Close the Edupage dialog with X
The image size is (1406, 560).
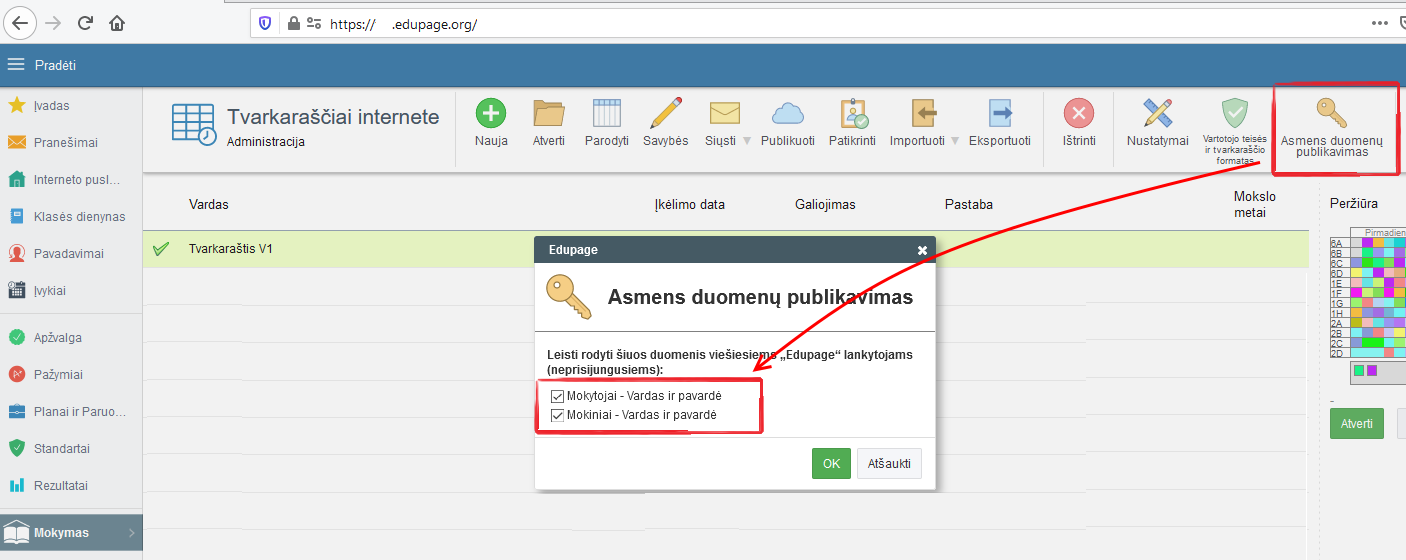922,250
